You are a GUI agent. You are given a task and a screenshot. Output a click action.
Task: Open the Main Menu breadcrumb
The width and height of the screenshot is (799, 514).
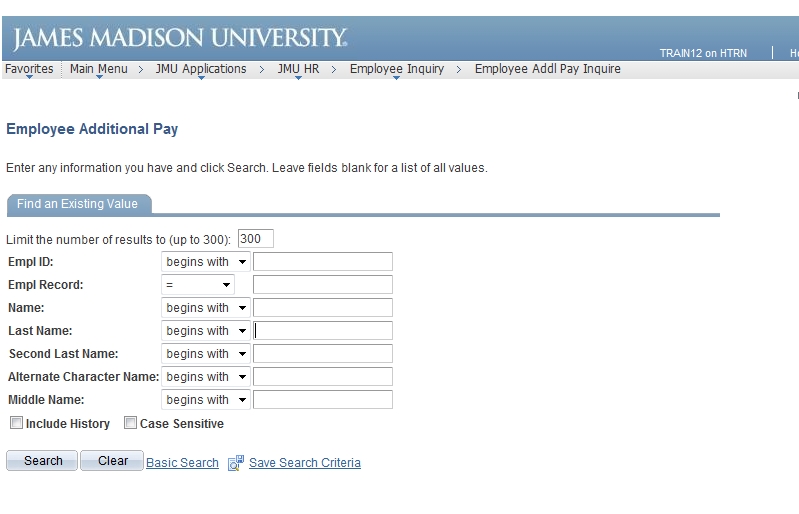pos(99,69)
